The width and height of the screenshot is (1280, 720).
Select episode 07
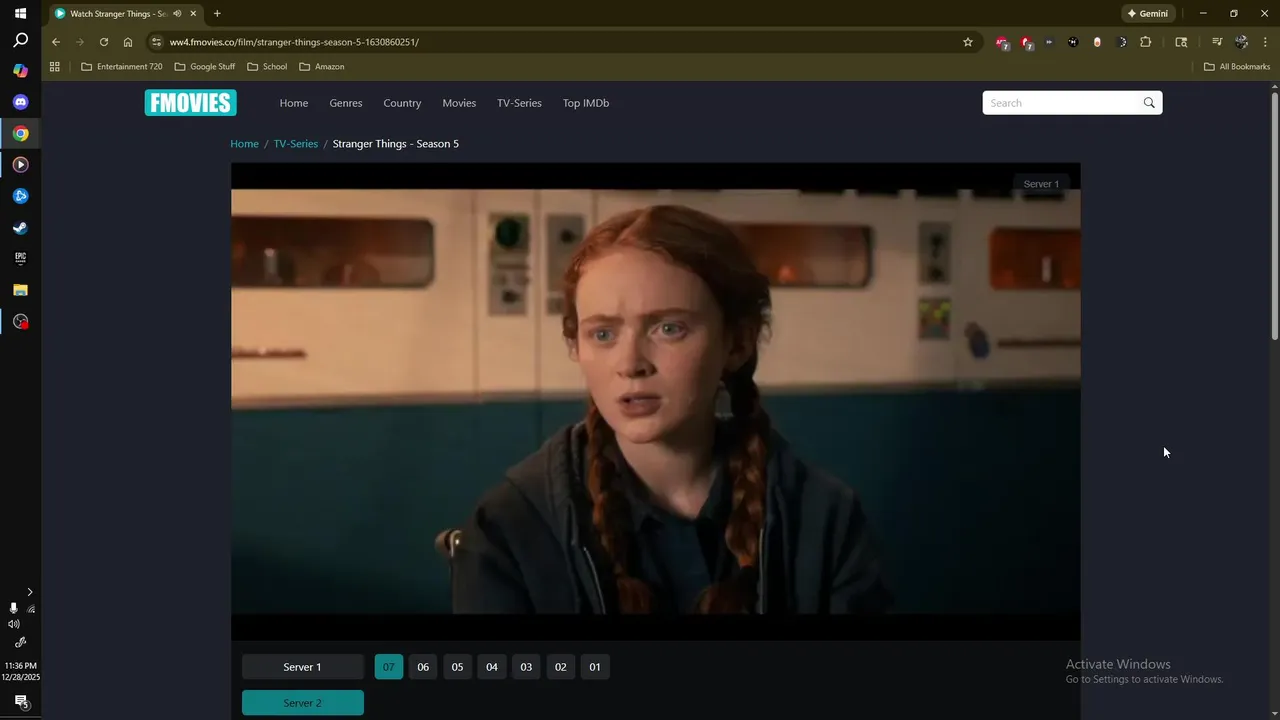389,667
